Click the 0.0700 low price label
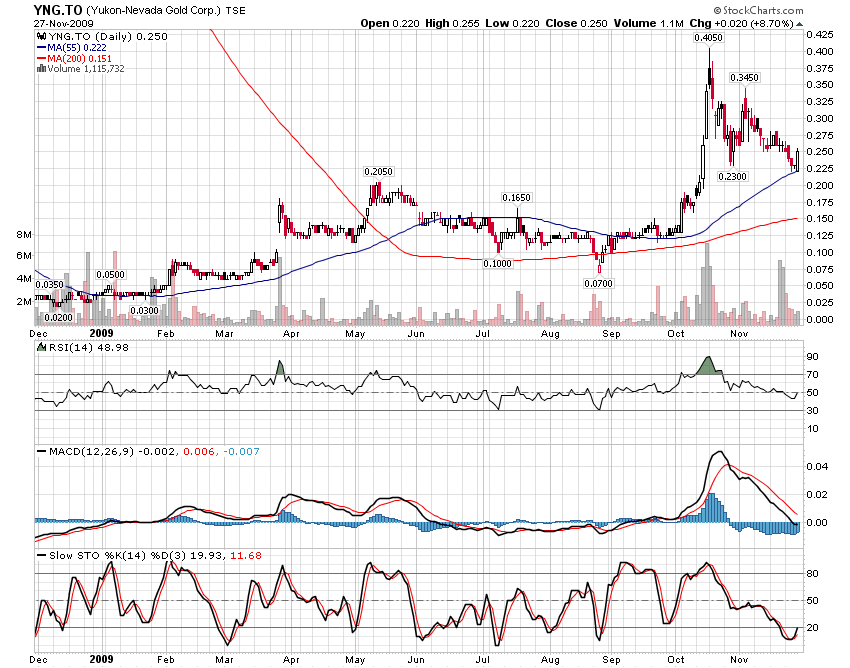 click(598, 283)
